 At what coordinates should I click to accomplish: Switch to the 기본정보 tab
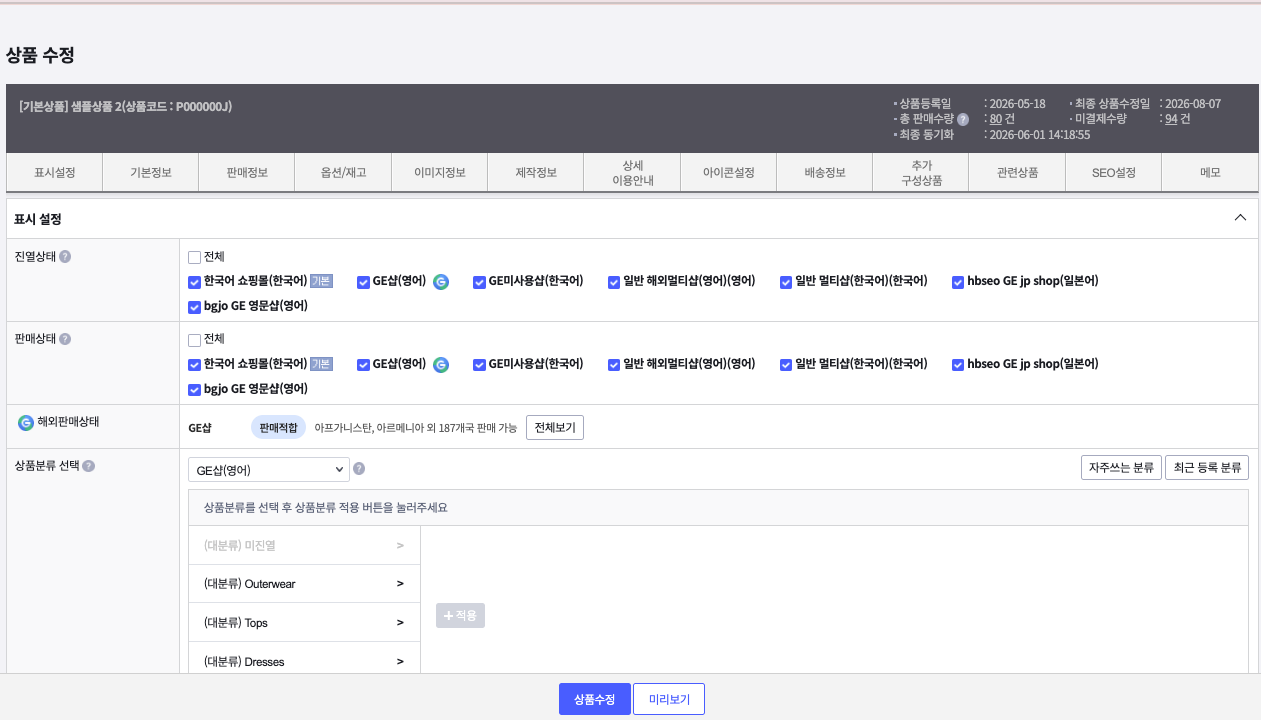pyautogui.click(x=151, y=172)
